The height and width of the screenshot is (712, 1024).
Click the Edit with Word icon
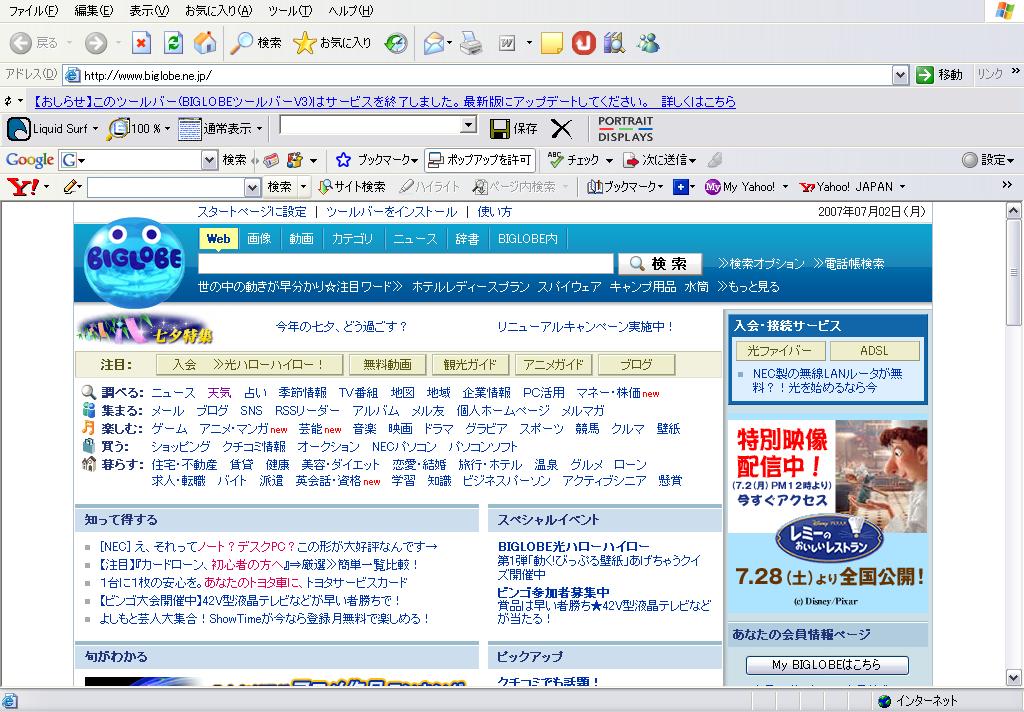(x=507, y=43)
